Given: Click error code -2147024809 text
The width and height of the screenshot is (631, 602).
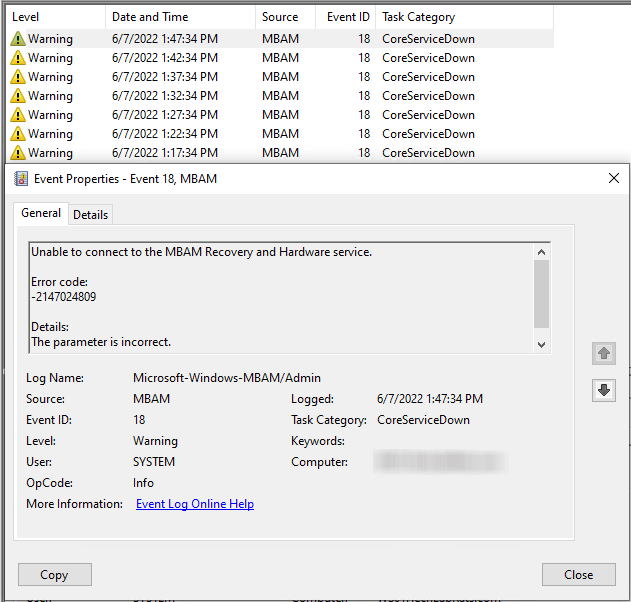Looking at the screenshot, I should tap(64, 297).
